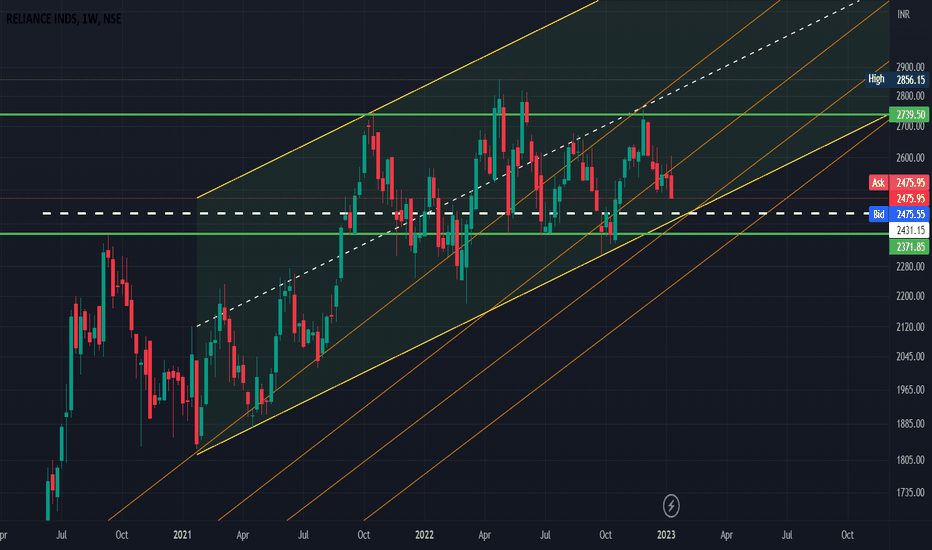
Task: Click the 2800.00 price axis value
Action: 910,95
